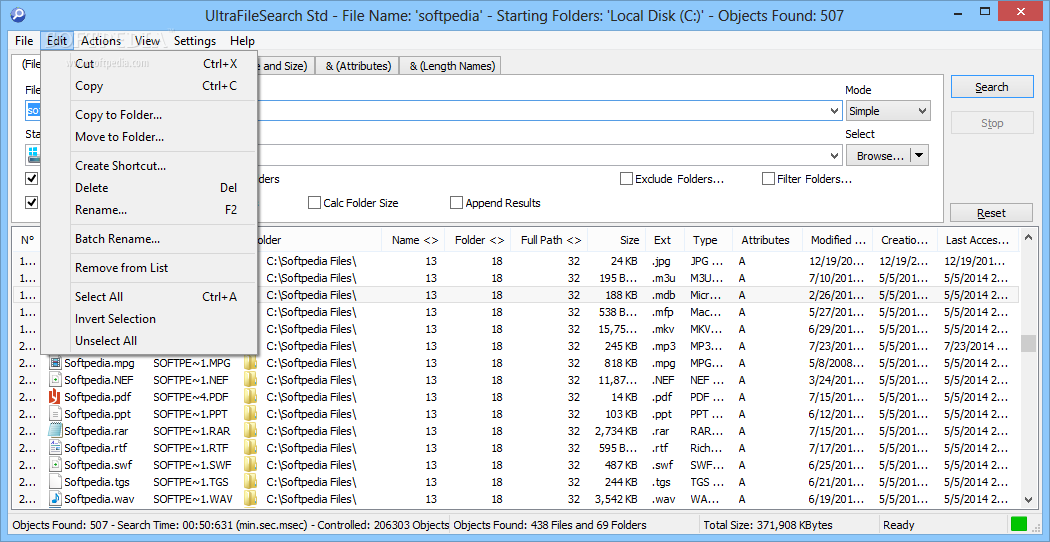The image size is (1050, 542).
Task: Open the Mode dropdown showing Simple
Action: point(888,111)
